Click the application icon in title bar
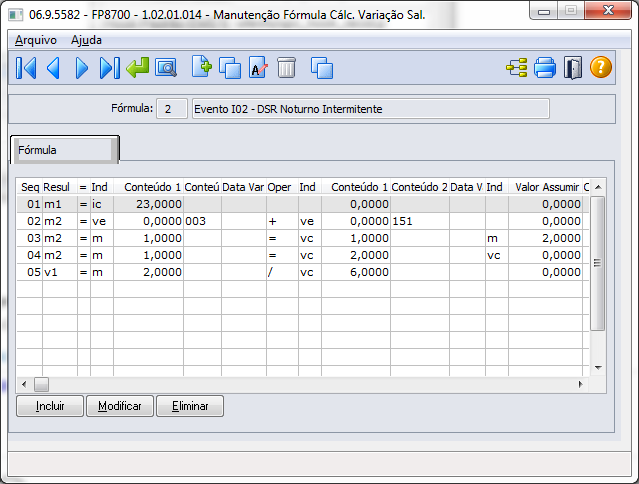Image resolution: width=639 pixels, height=484 pixels. (15, 15)
